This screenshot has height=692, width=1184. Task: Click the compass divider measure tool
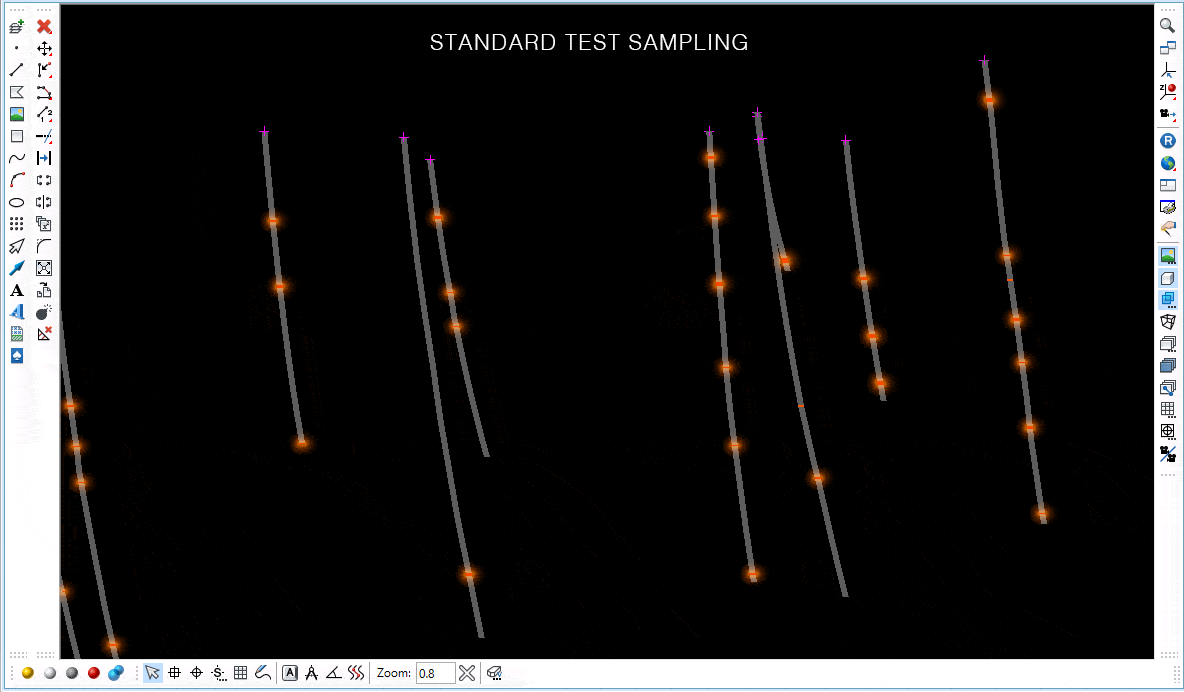pos(311,672)
